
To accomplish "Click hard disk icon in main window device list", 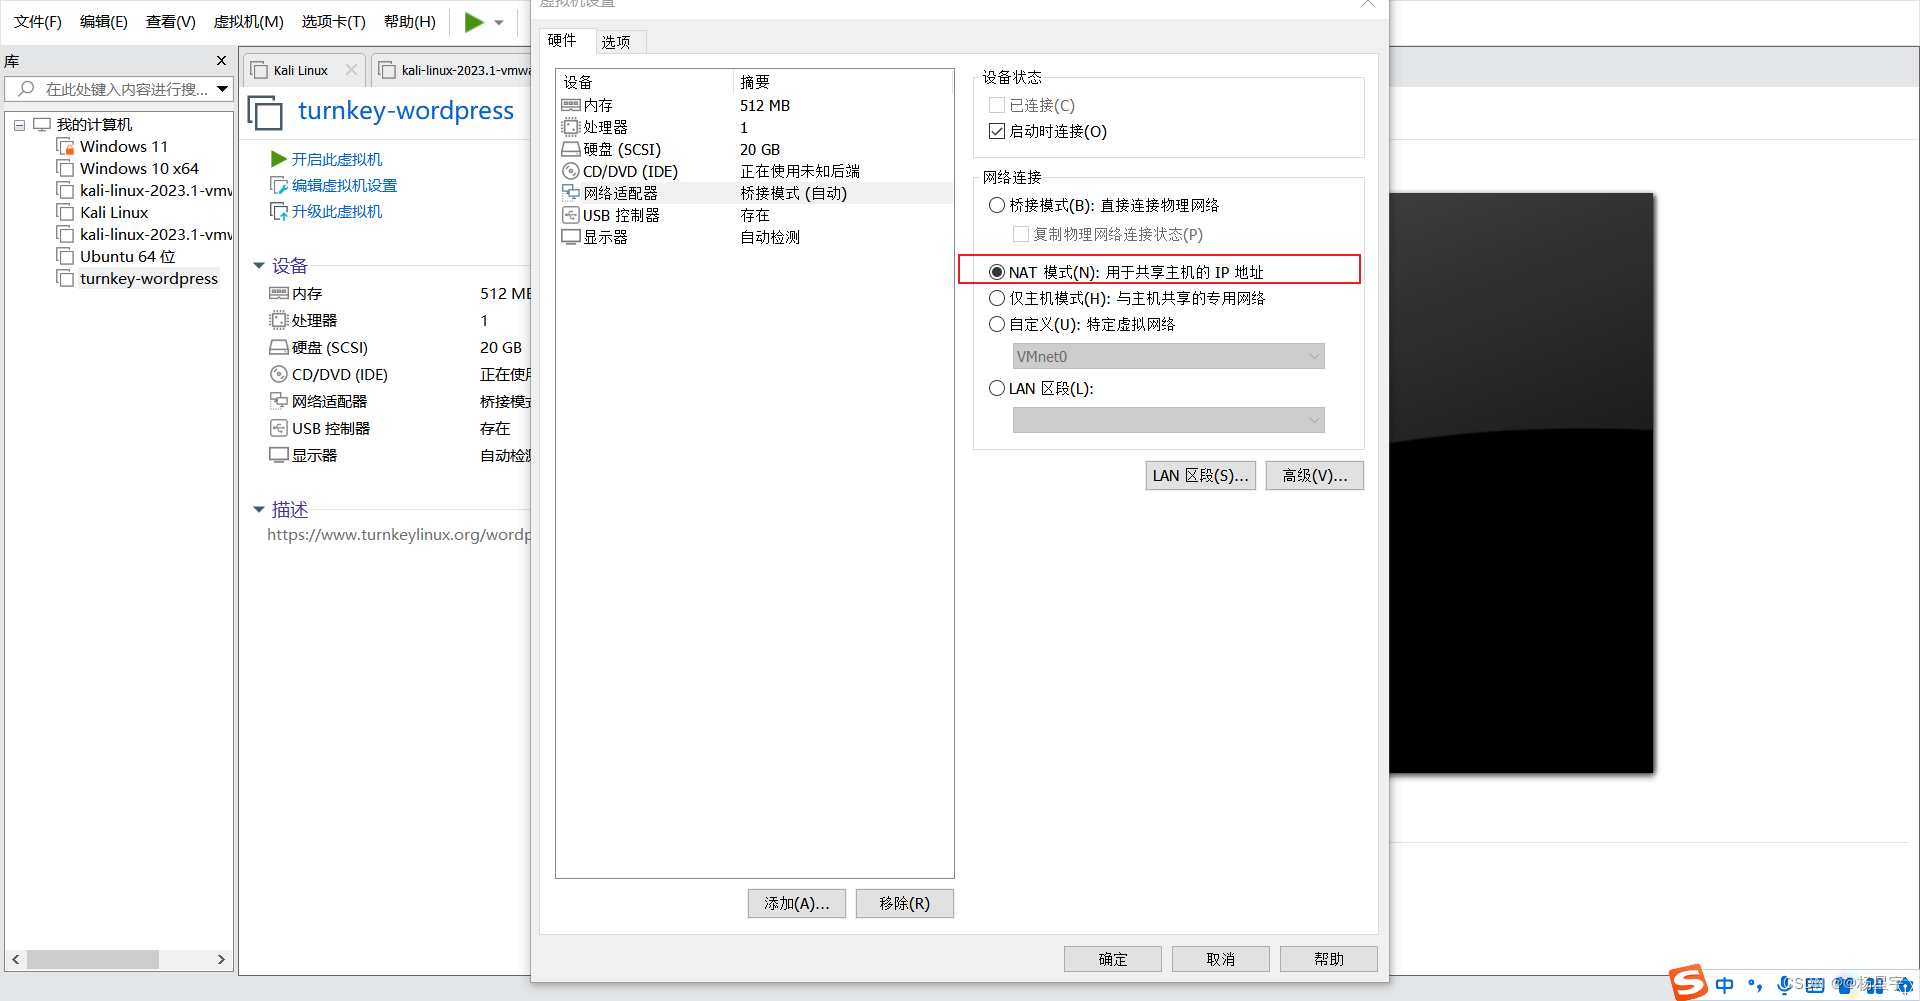I will (279, 347).
